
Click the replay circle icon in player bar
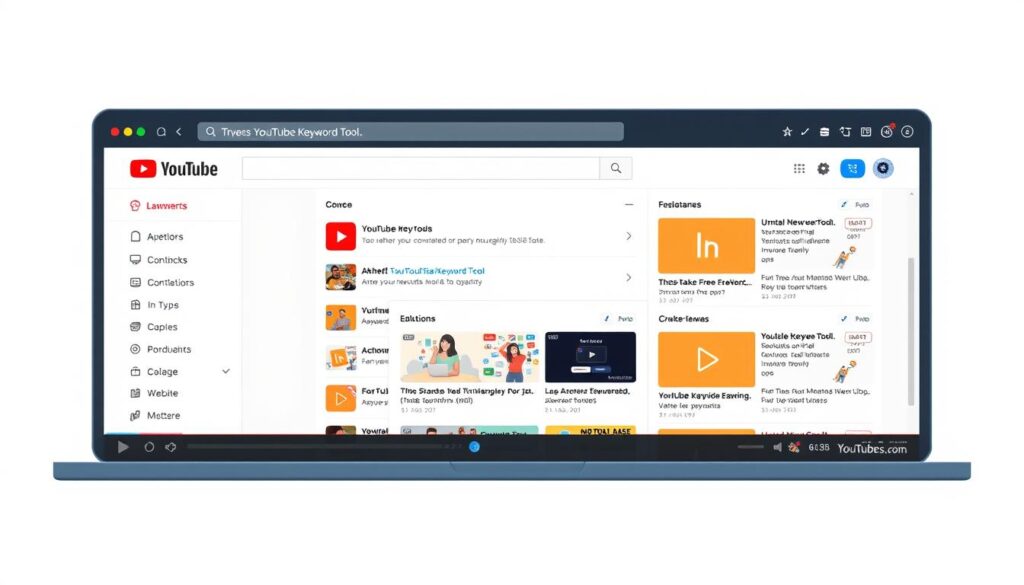pos(150,447)
